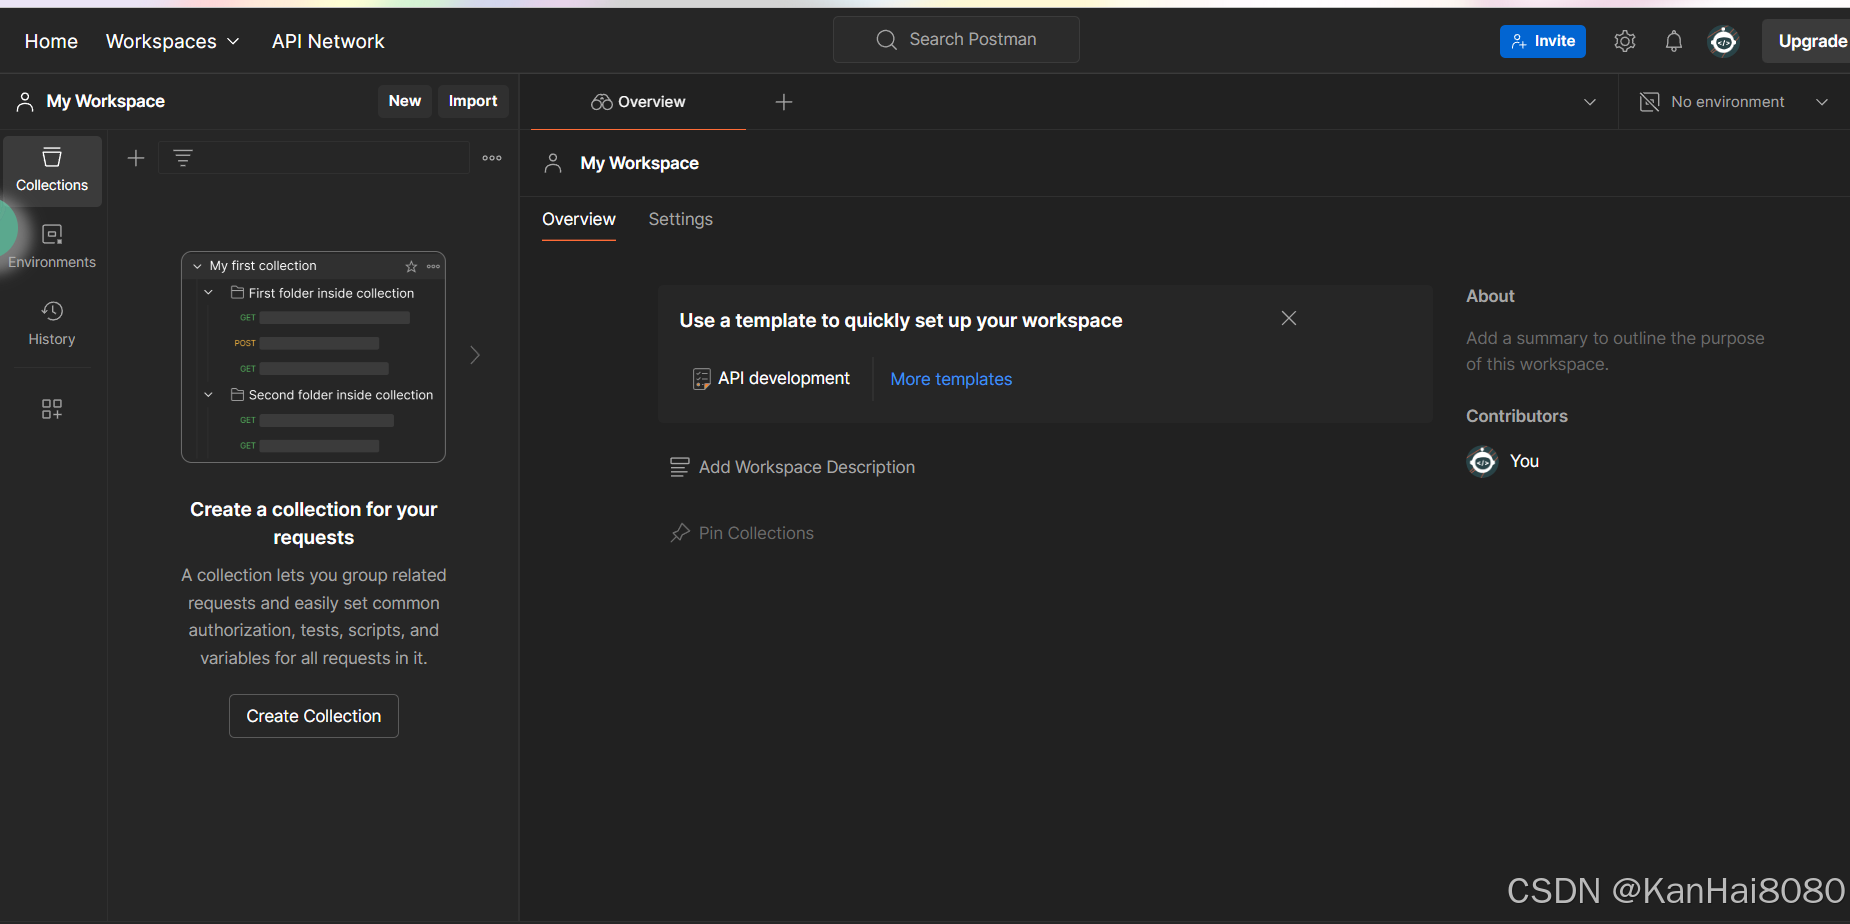Open the History sidebar panel
Screen dimensions: 1850x924
click(x=52, y=324)
